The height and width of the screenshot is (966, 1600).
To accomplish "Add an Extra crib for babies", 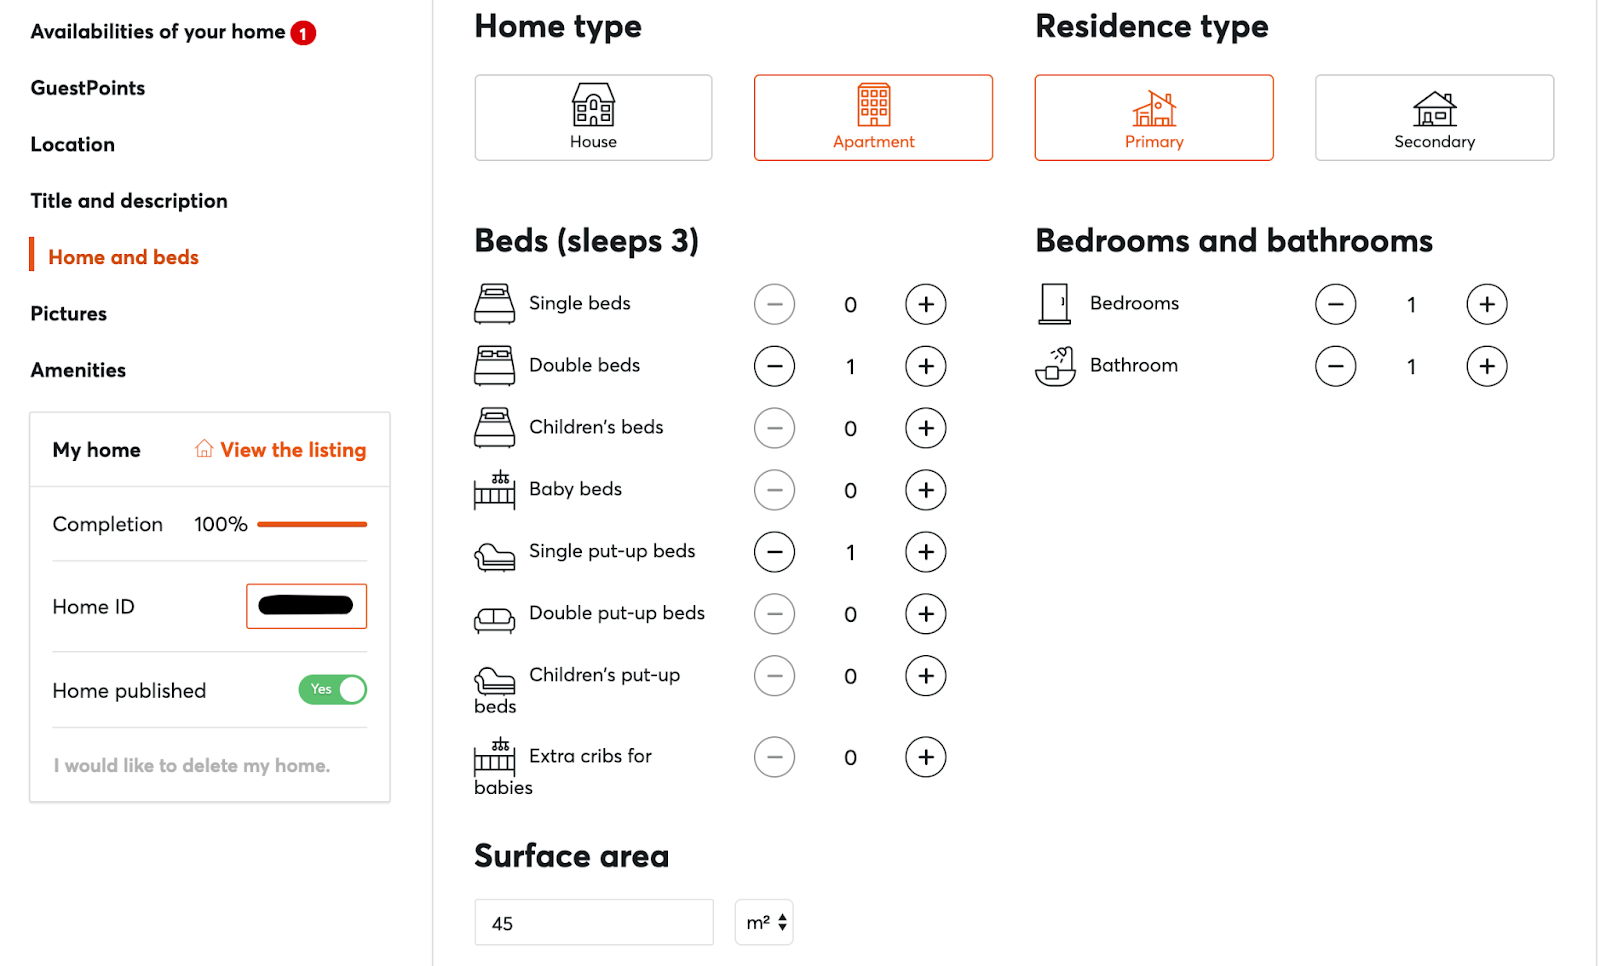I will [925, 757].
